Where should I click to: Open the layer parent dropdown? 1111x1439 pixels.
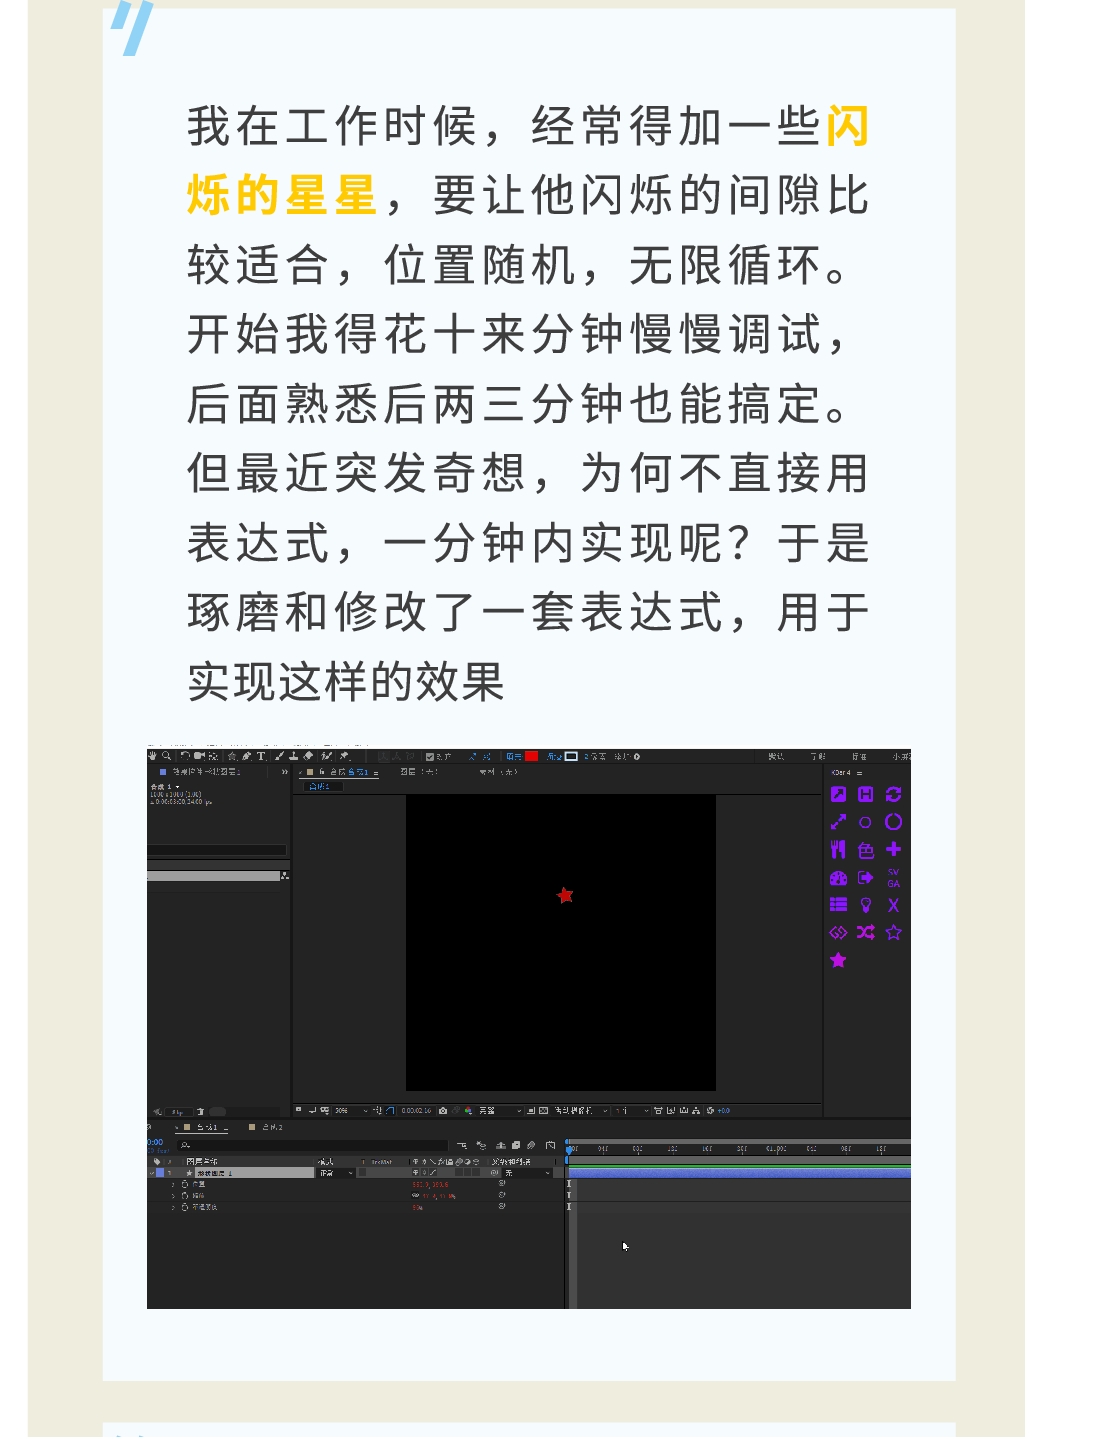(527, 1173)
